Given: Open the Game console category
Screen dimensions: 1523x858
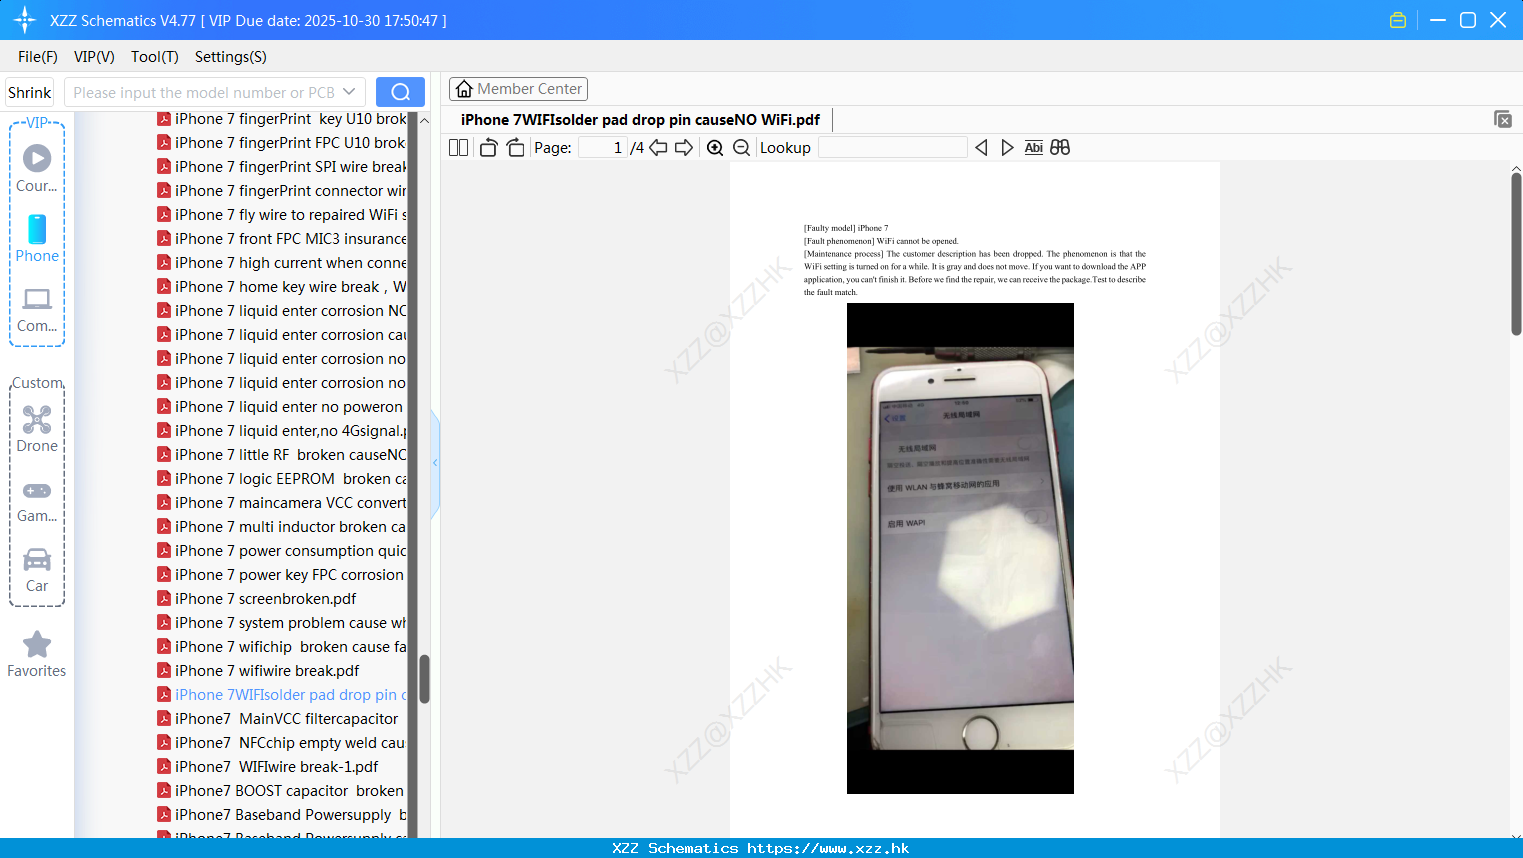Looking at the screenshot, I should (37, 500).
